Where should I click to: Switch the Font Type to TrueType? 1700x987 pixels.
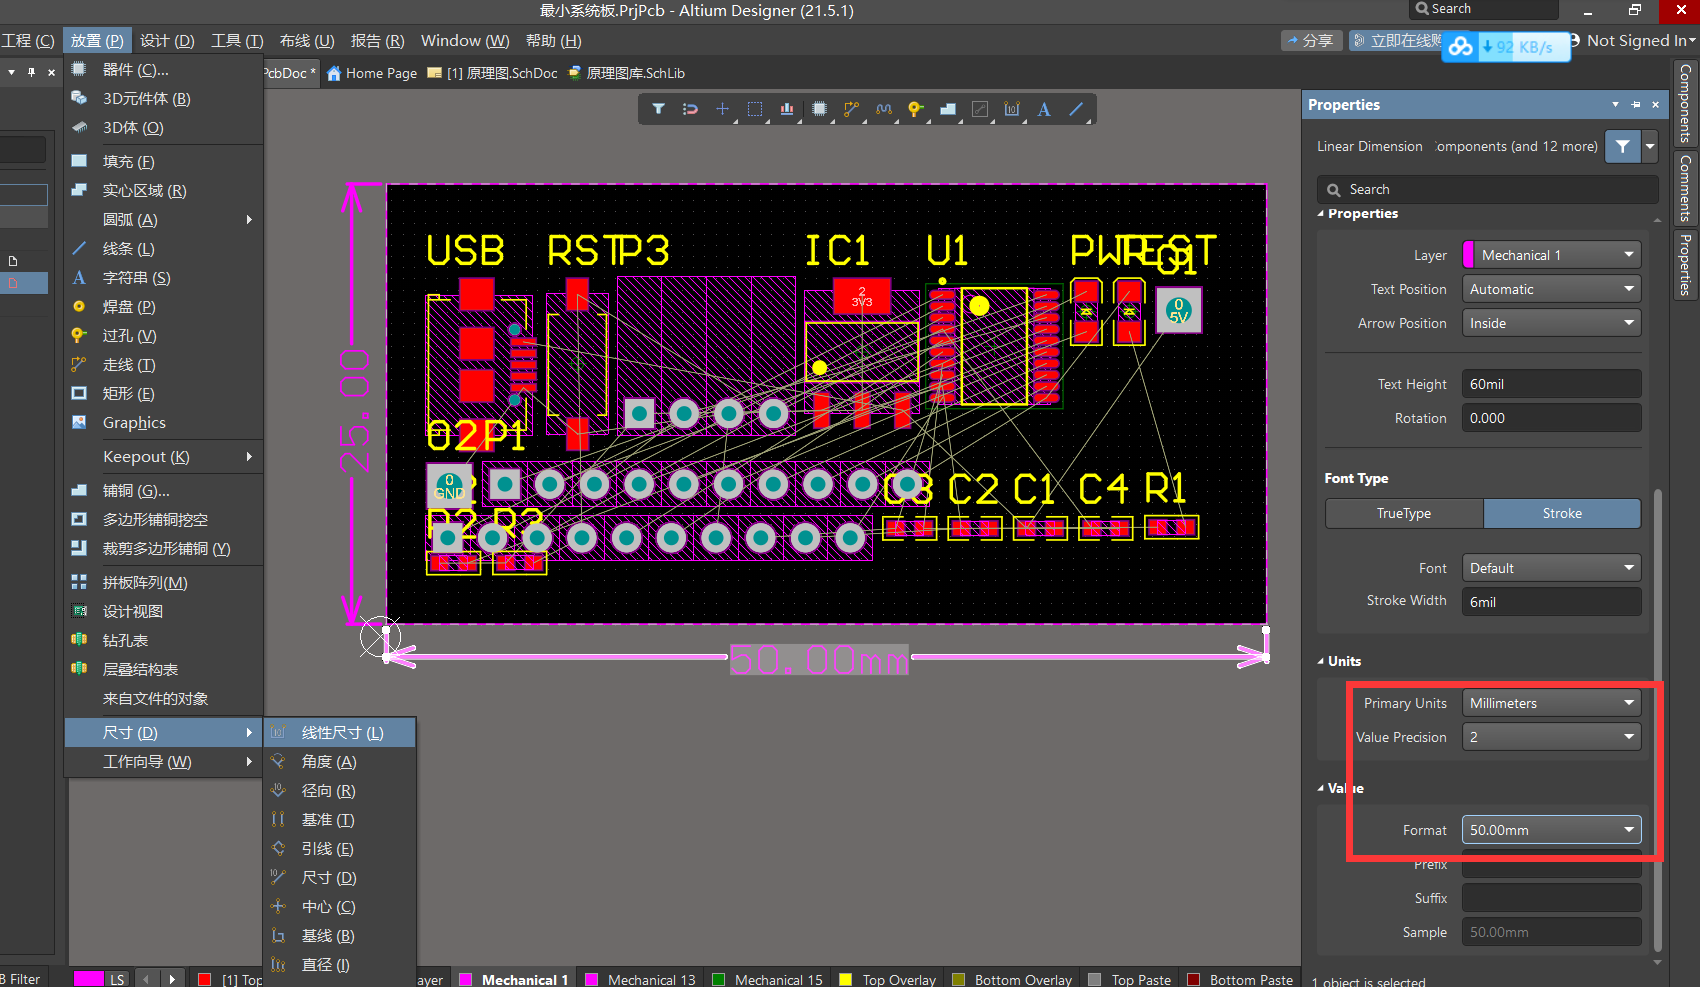1403,513
